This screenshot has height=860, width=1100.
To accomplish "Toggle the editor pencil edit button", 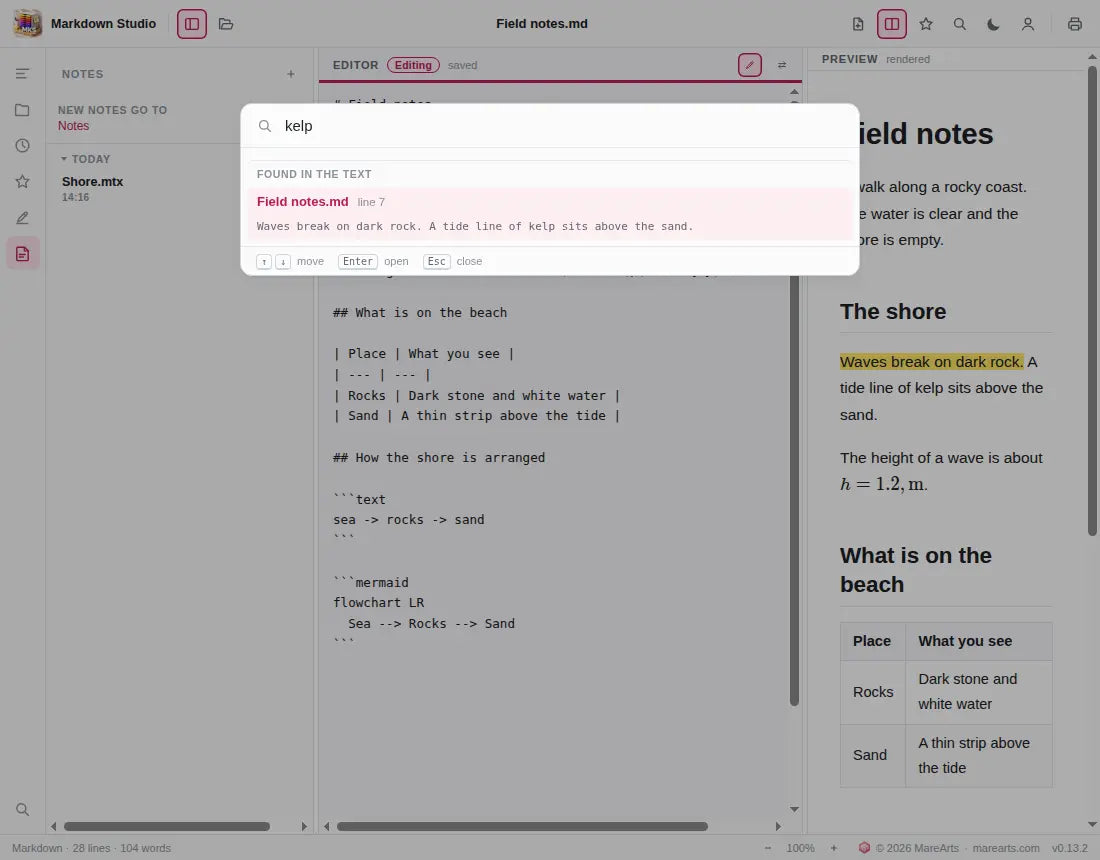I will pos(749,65).
